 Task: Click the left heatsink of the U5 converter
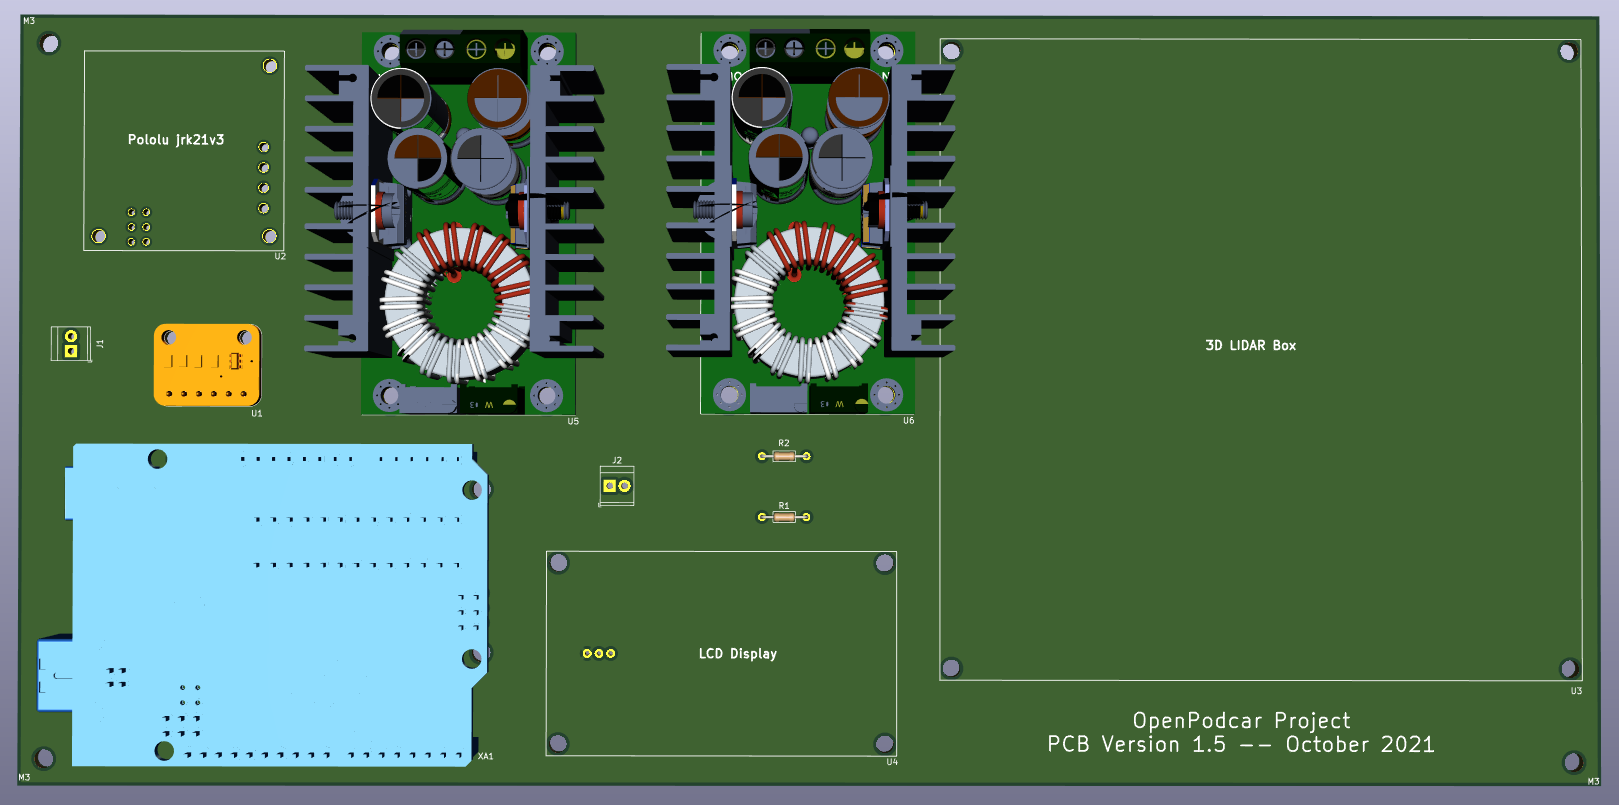tap(338, 211)
